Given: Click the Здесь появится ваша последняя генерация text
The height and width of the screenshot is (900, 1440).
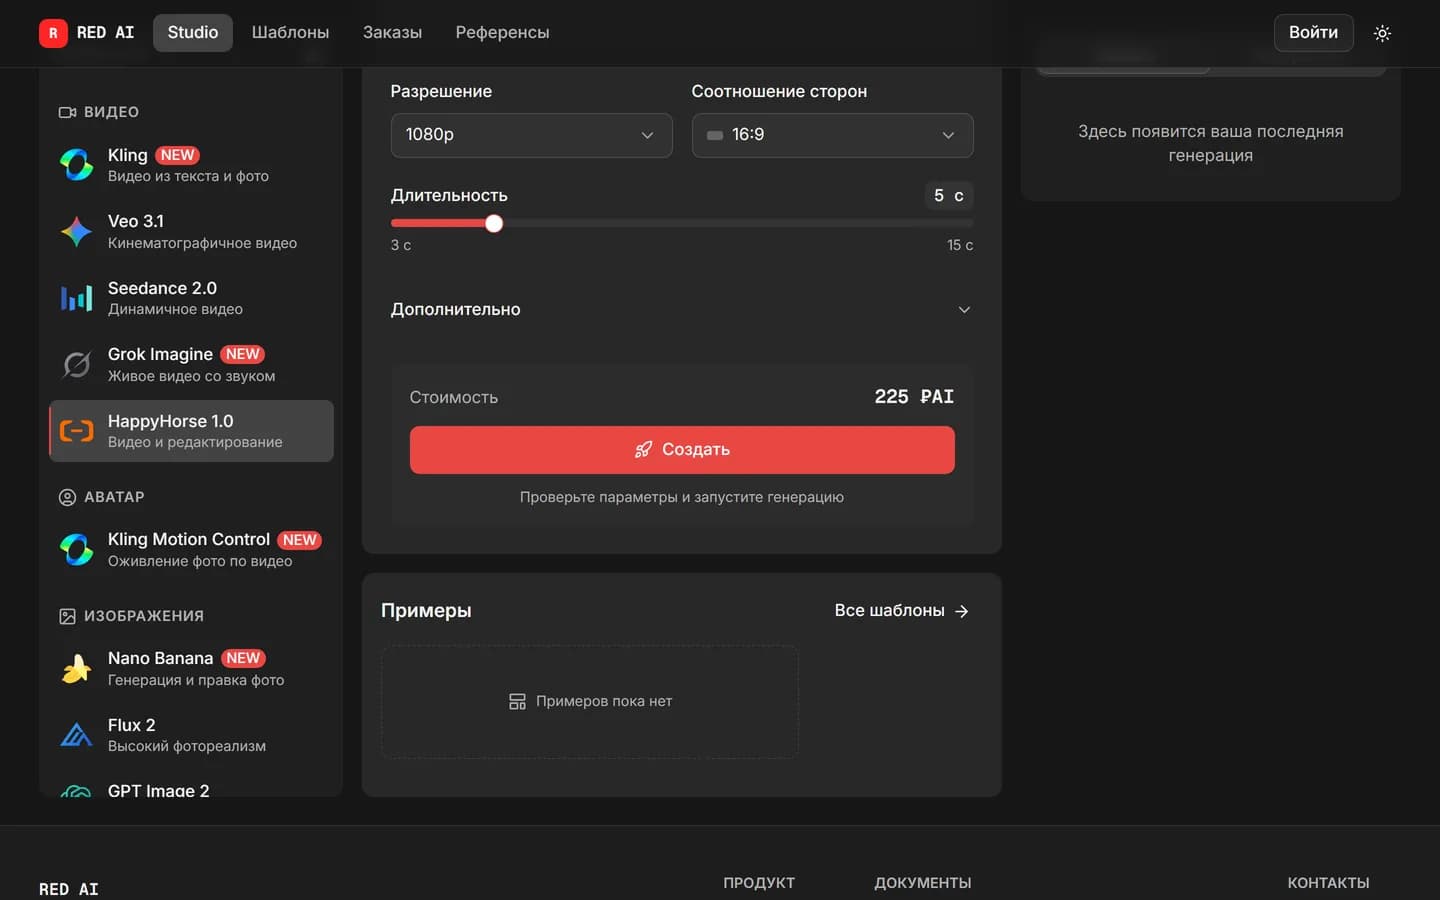Looking at the screenshot, I should click(x=1210, y=143).
